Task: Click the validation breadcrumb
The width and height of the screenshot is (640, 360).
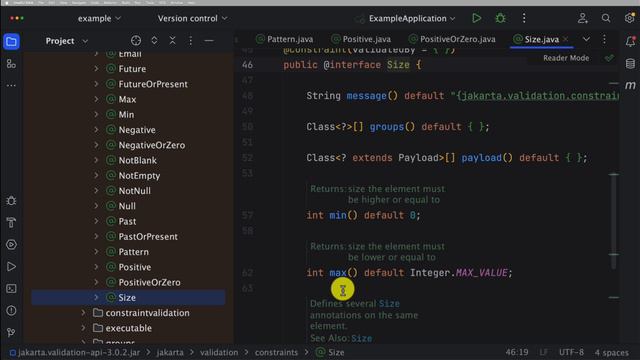Action: (219, 352)
